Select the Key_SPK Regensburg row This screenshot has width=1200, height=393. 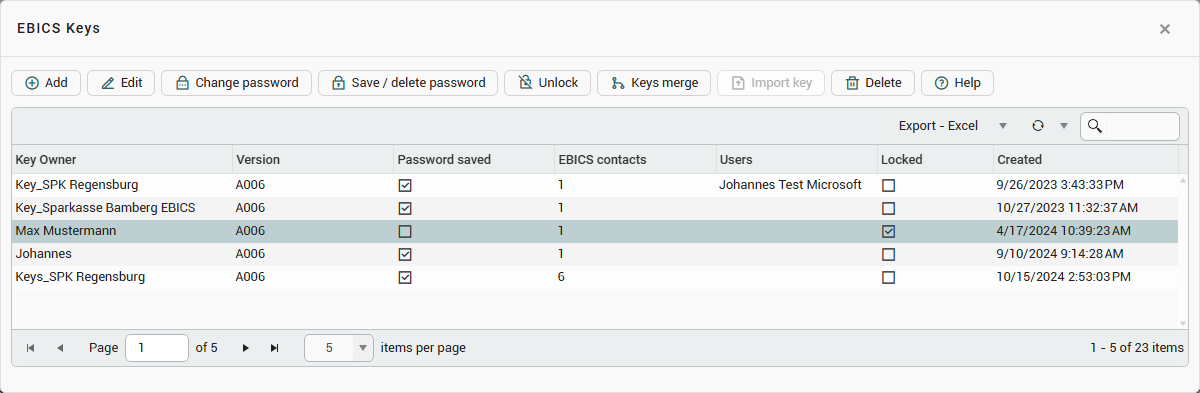click(595, 185)
